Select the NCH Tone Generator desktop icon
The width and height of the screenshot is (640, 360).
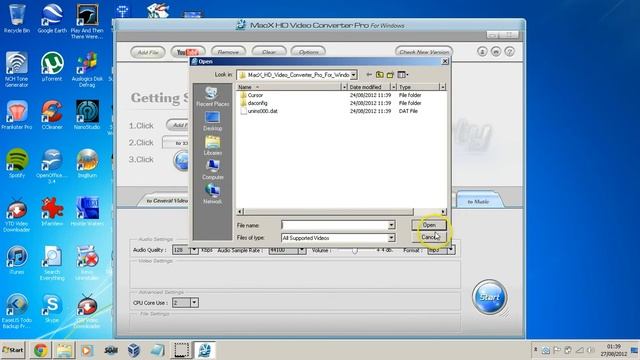point(17,70)
